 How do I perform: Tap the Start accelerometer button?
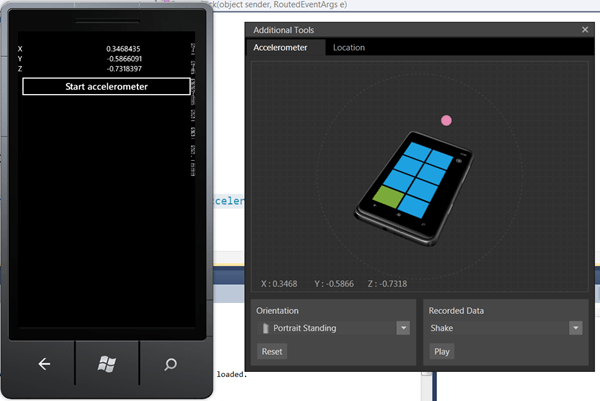(106, 86)
